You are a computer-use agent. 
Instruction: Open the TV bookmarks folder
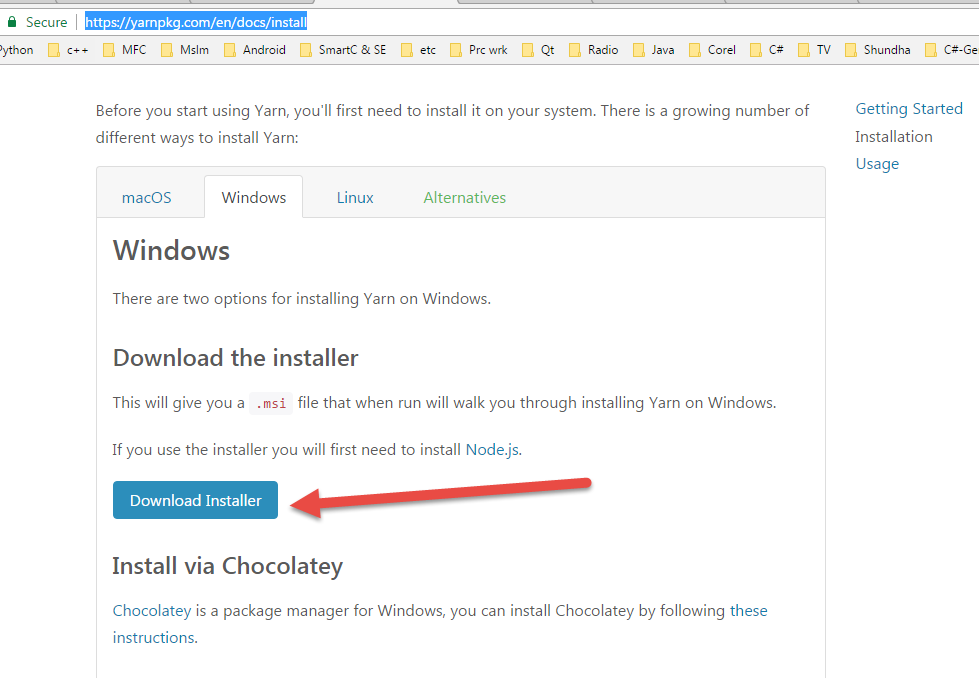[815, 49]
